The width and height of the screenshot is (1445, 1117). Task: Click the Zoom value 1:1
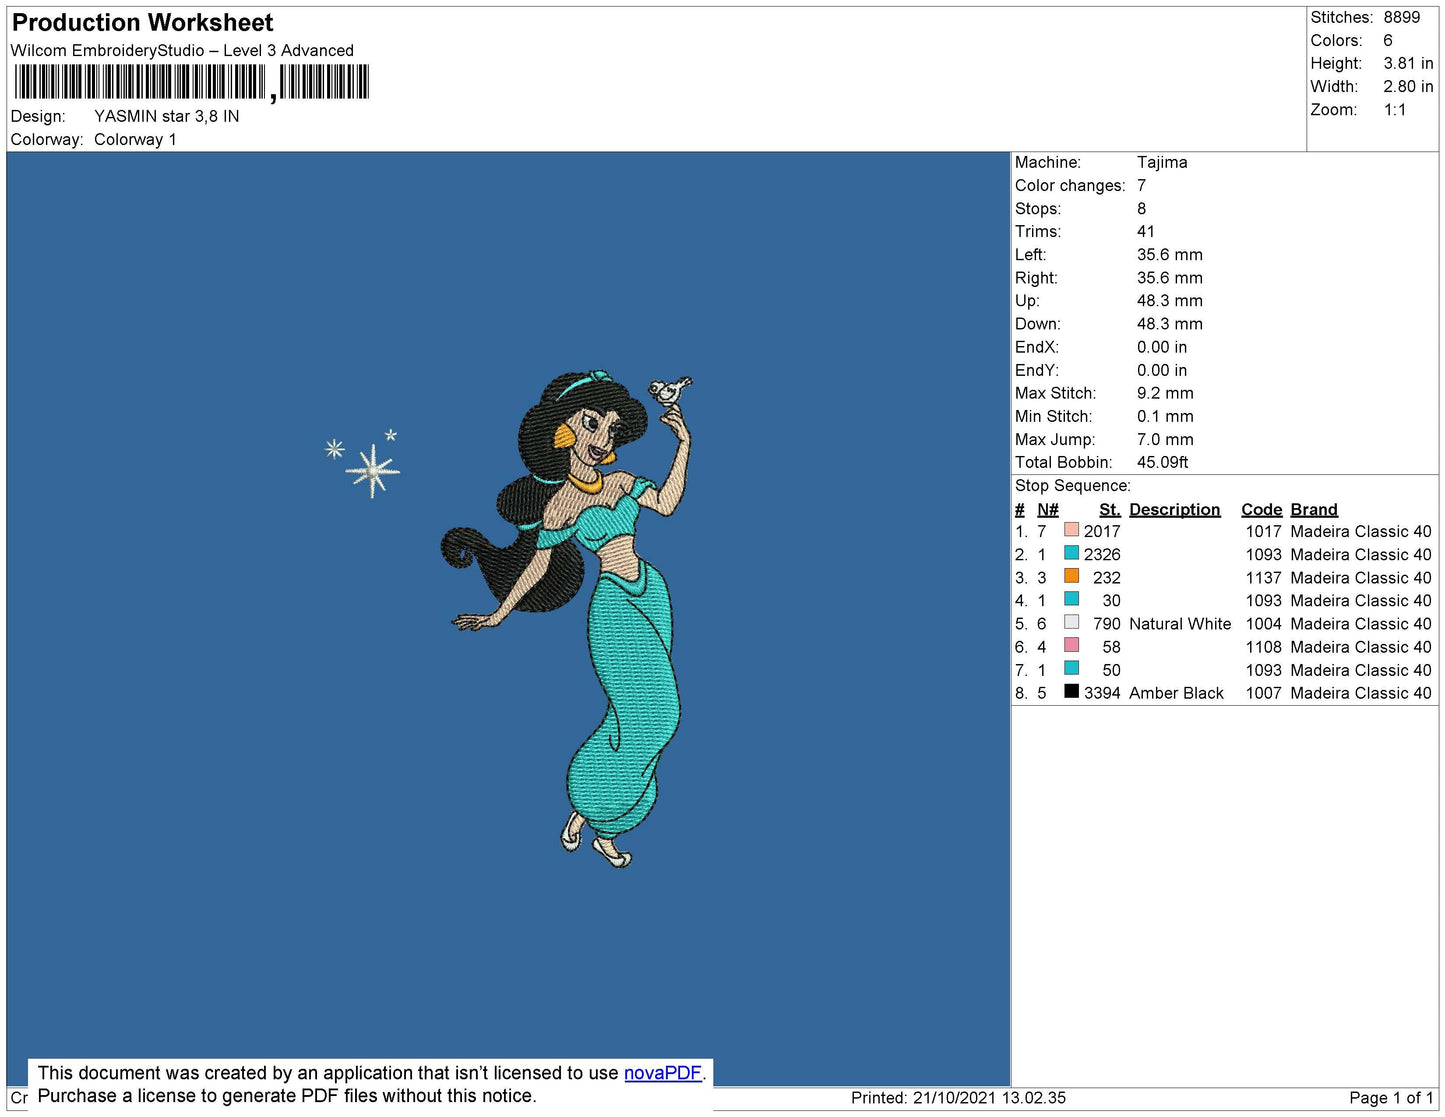coord(1395,110)
